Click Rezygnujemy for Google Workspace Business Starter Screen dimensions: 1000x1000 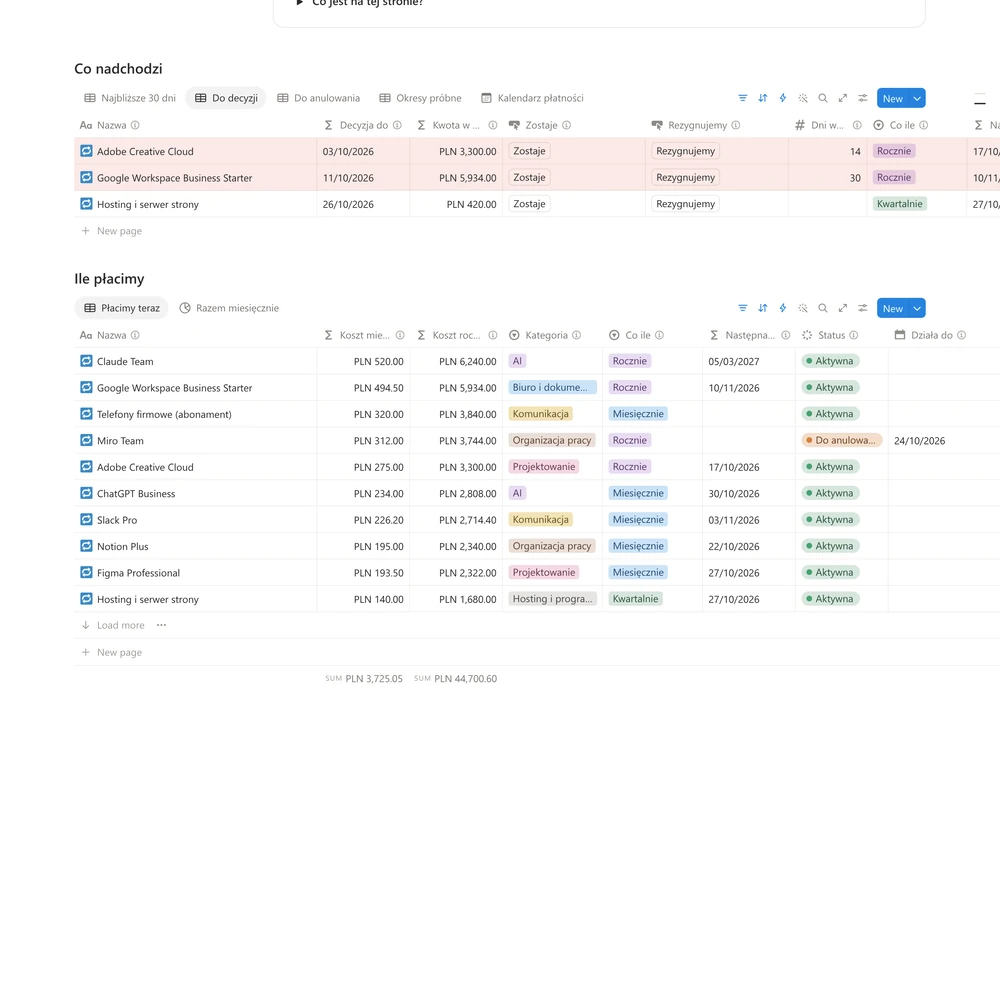tap(686, 177)
